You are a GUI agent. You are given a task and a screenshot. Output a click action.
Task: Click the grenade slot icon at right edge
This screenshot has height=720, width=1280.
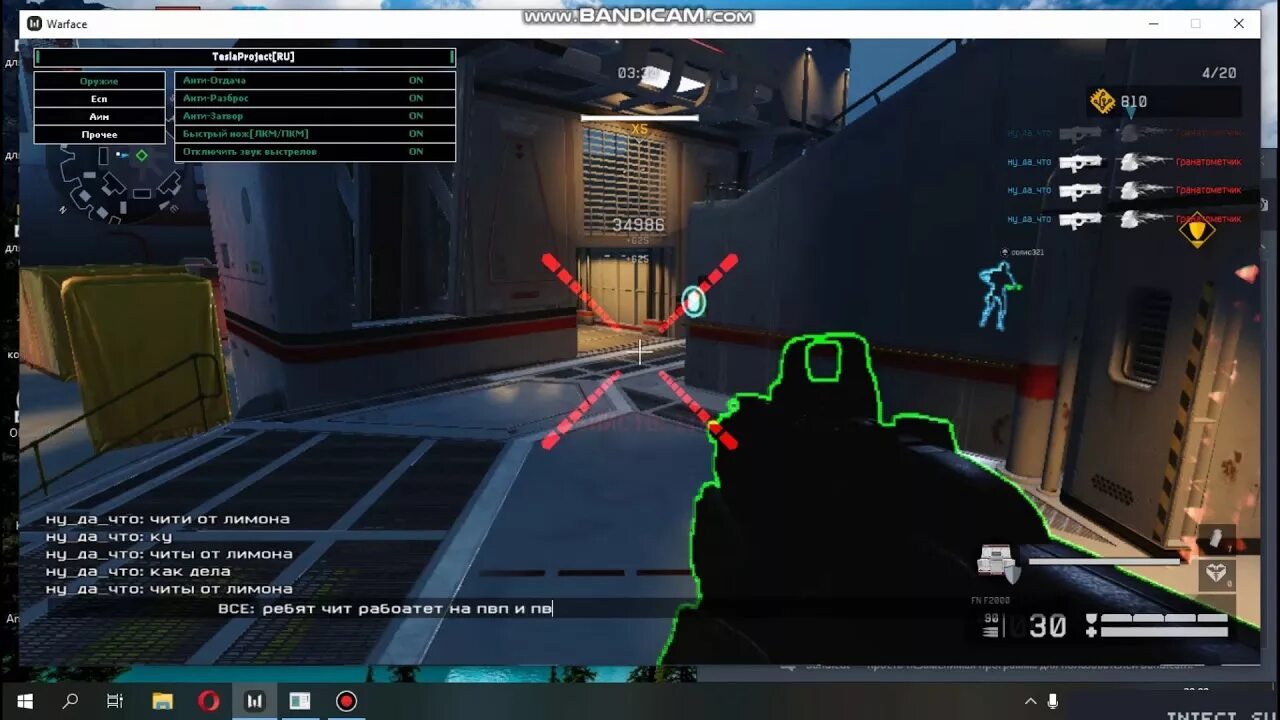pos(1217,540)
